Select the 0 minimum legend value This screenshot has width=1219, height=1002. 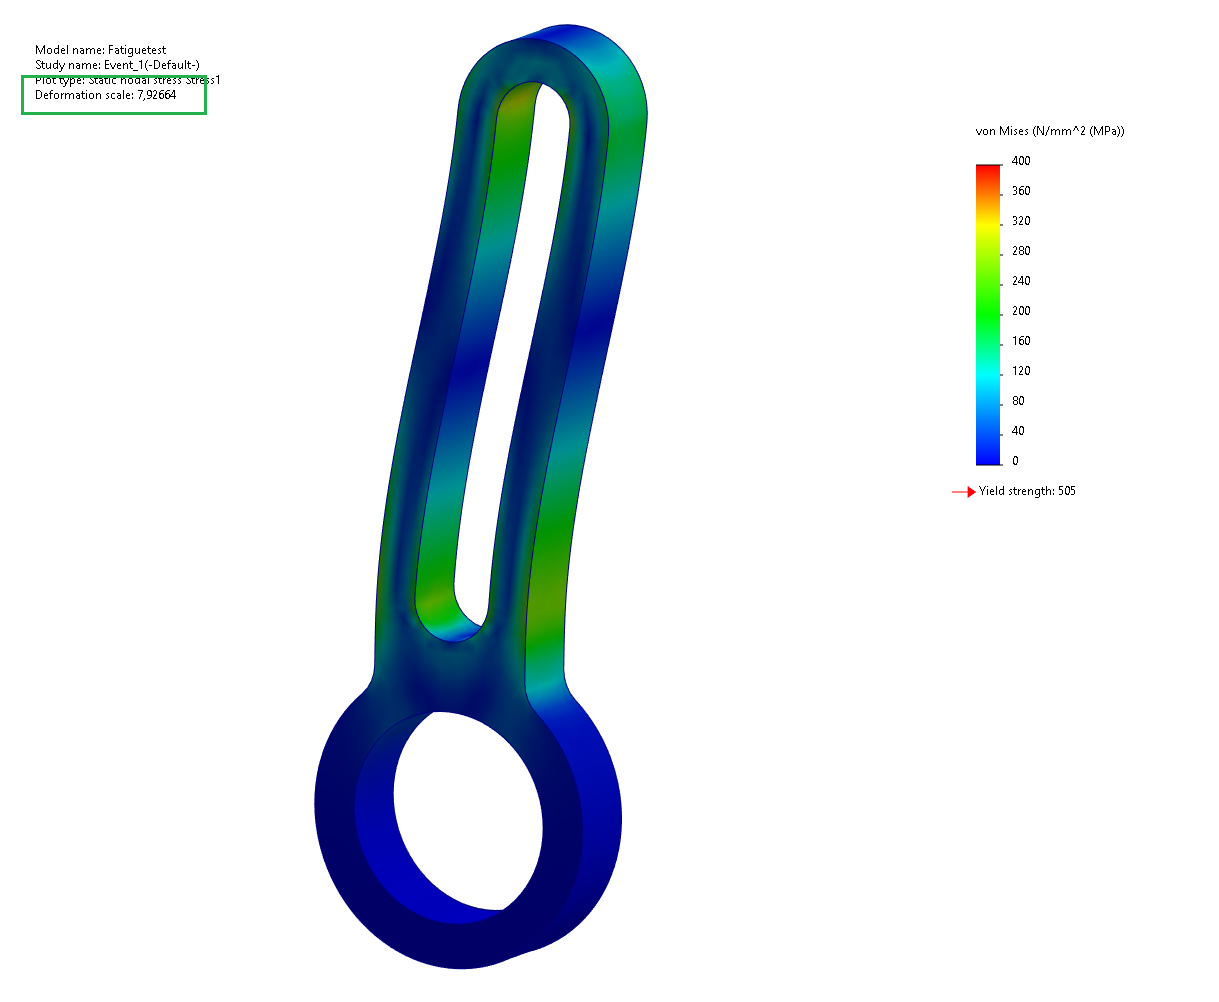coord(1015,461)
